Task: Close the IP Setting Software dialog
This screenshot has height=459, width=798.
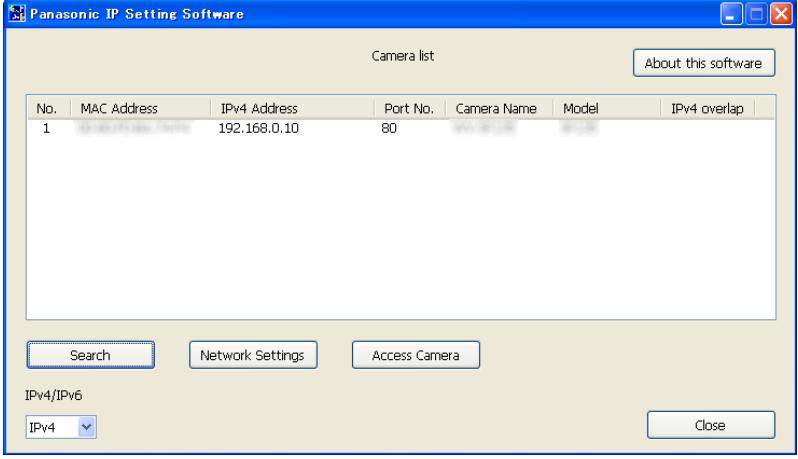Action: [x=711, y=425]
